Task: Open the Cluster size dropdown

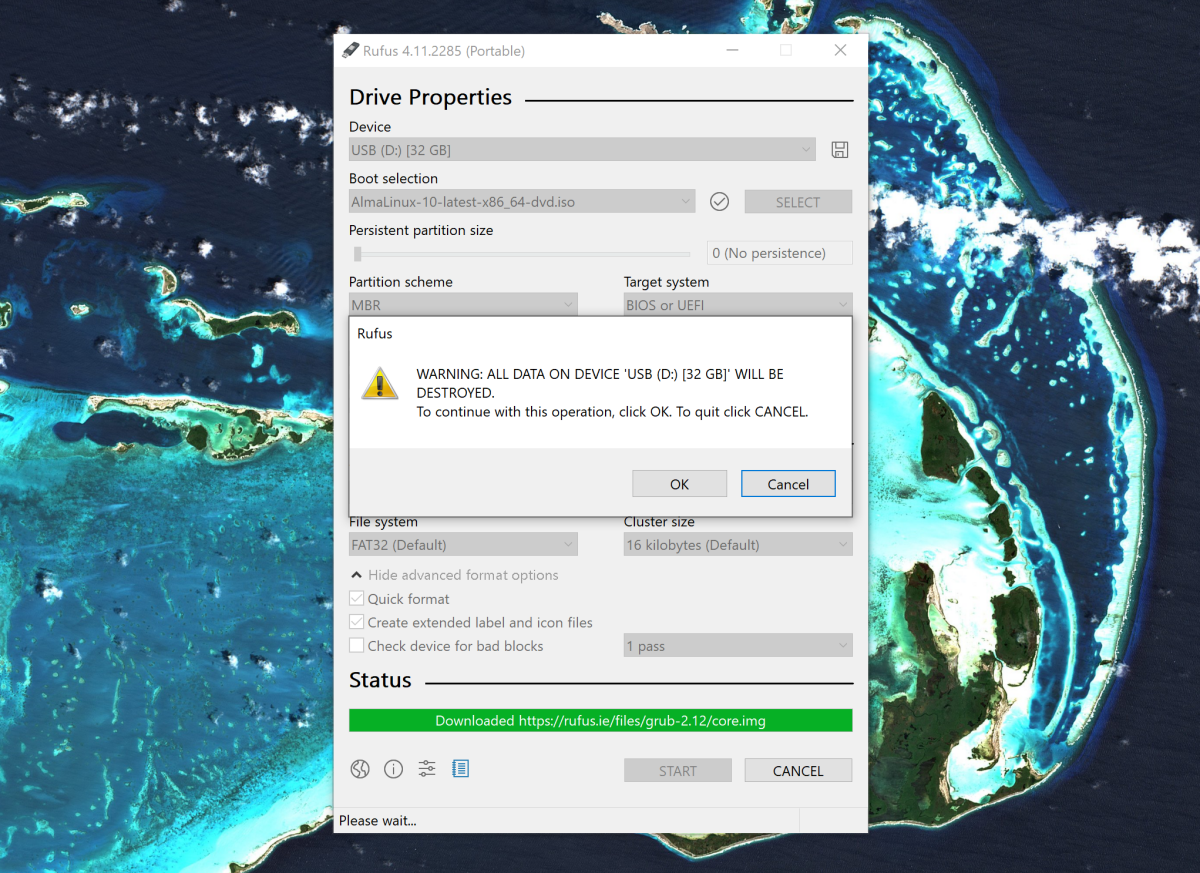Action: 737,545
